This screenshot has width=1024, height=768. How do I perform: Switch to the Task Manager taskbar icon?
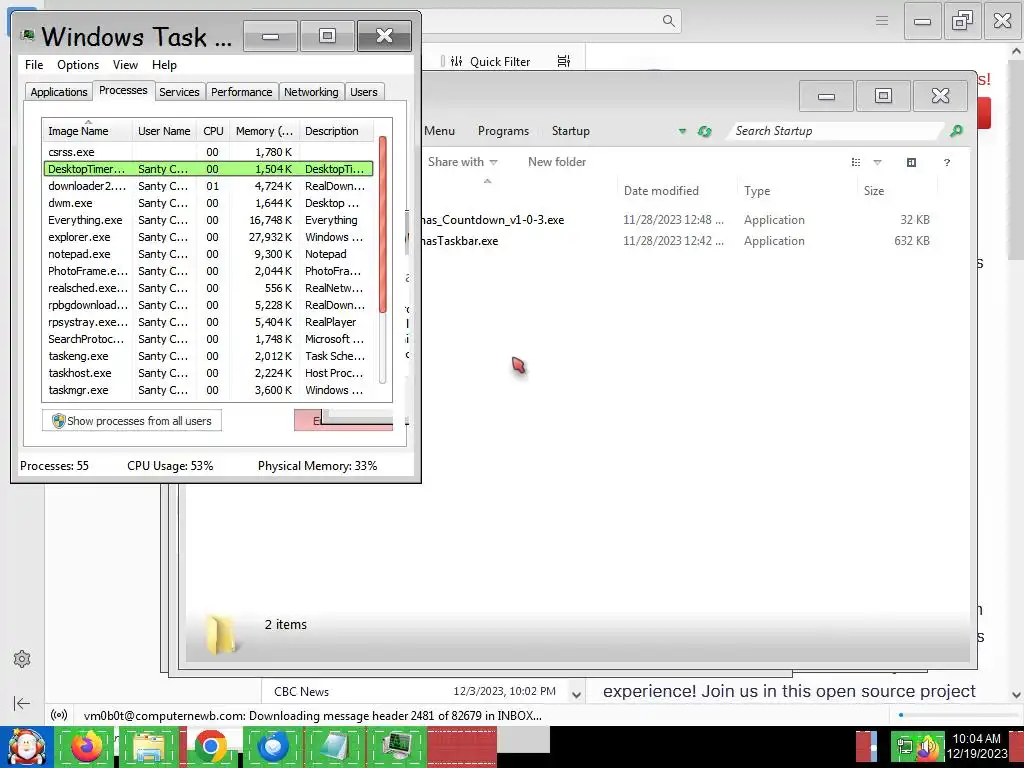tap(396, 747)
